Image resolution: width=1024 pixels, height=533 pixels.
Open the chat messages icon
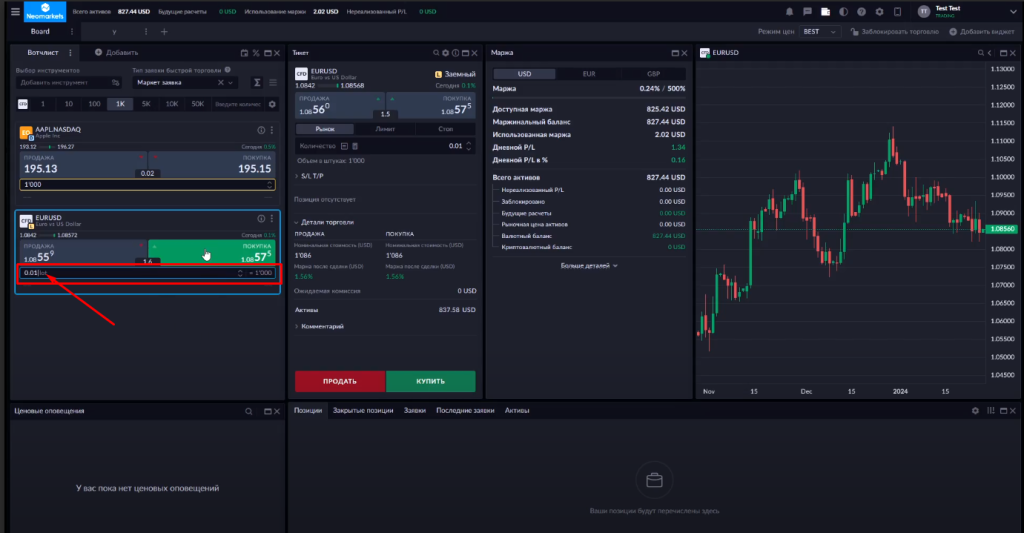[x=807, y=12]
